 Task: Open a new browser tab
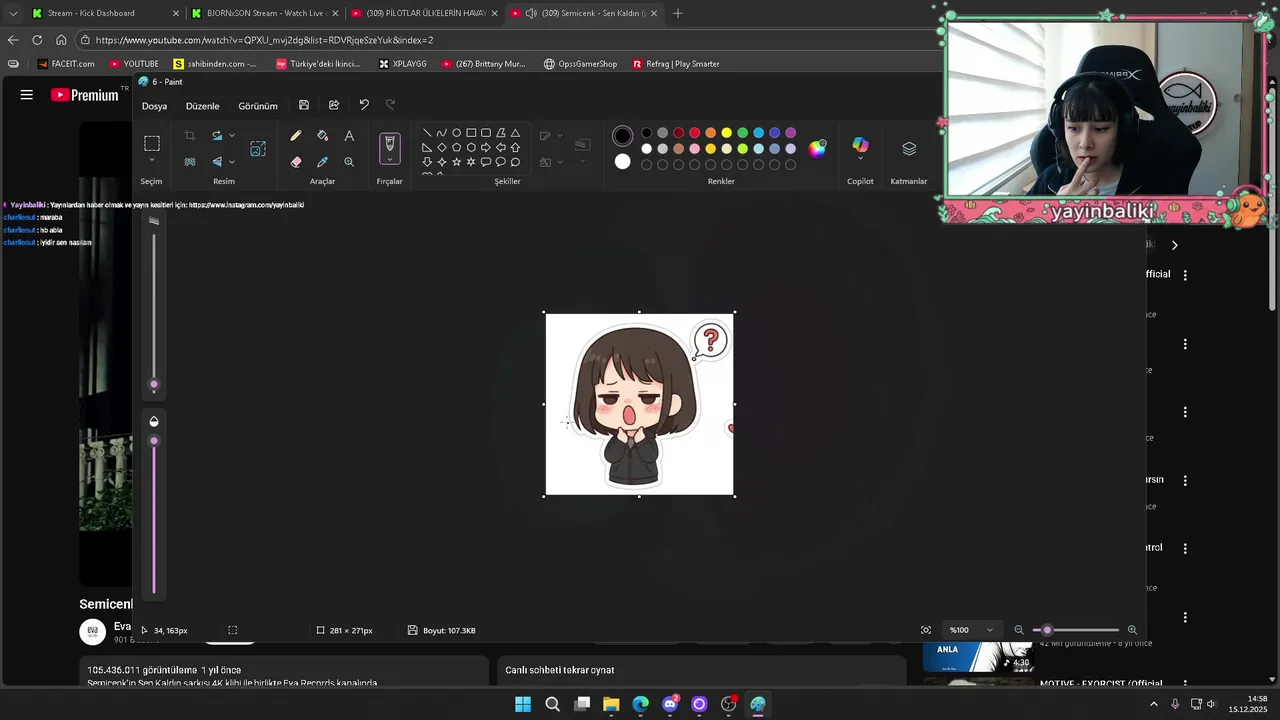pos(677,13)
